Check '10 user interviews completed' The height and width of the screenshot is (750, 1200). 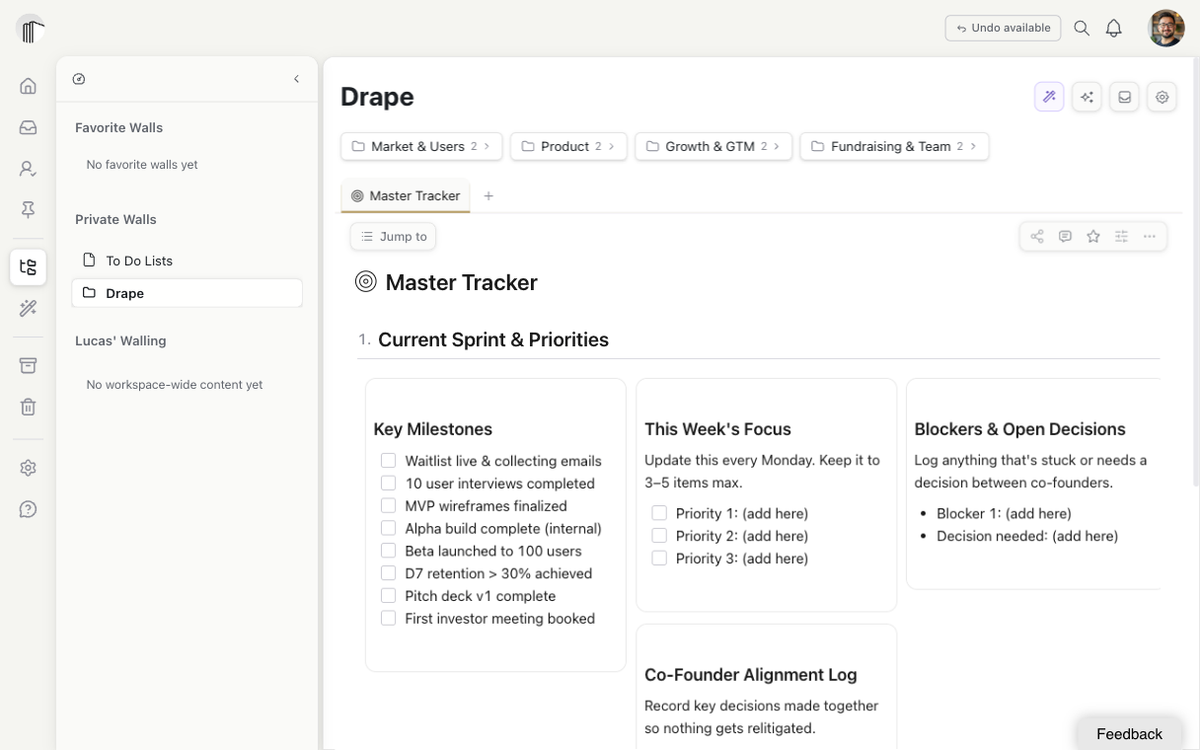(388, 483)
